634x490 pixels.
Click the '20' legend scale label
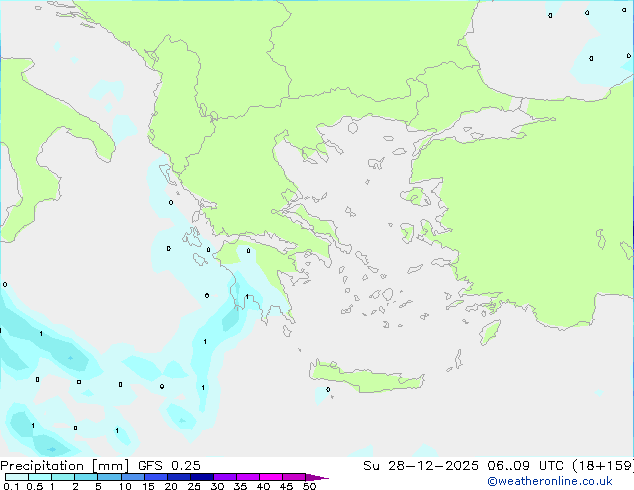(171, 486)
